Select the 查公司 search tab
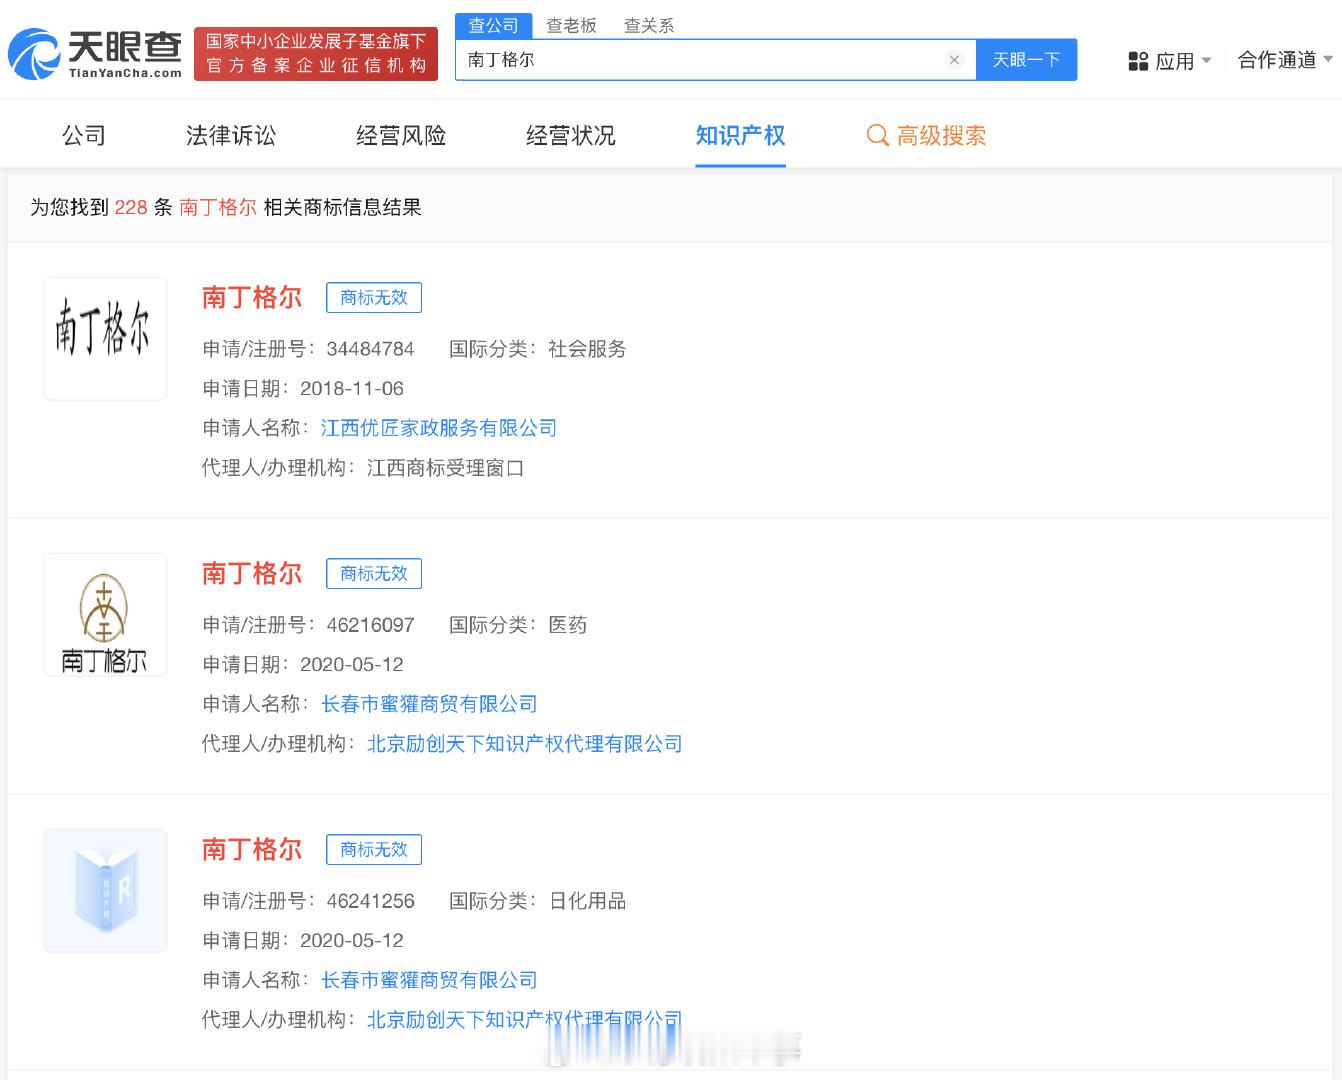The image size is (1342, 1080). tap(494, 26)
